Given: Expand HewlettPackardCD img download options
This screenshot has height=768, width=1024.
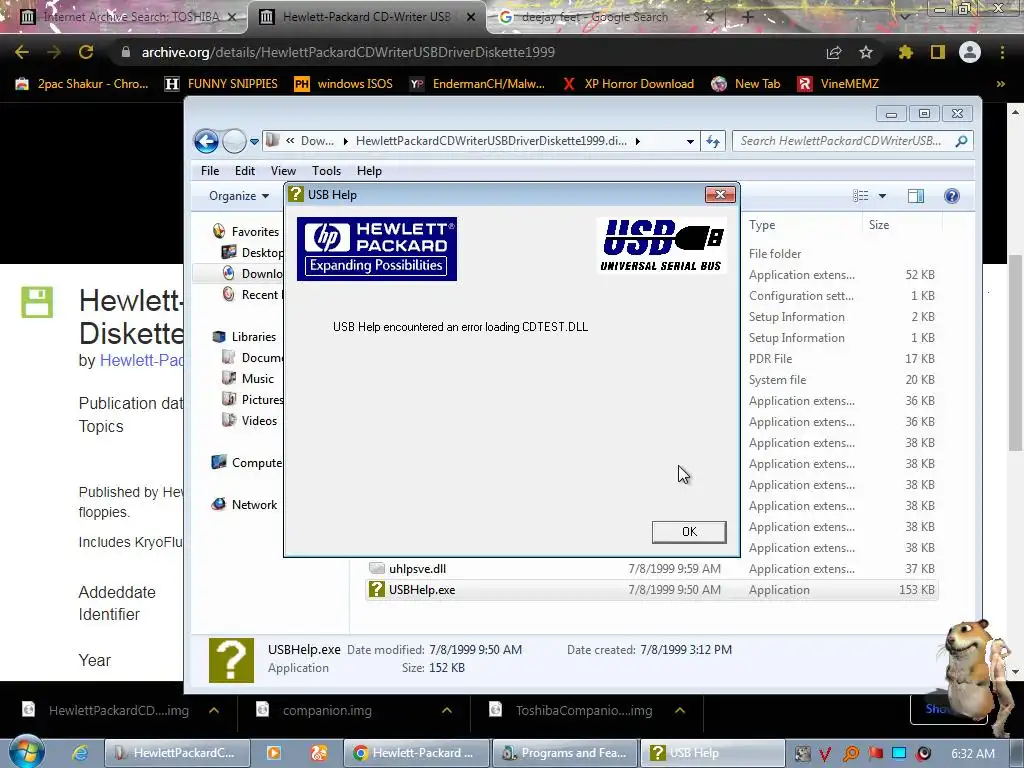Looking at the screenshot, I should [x=214, y=711].
